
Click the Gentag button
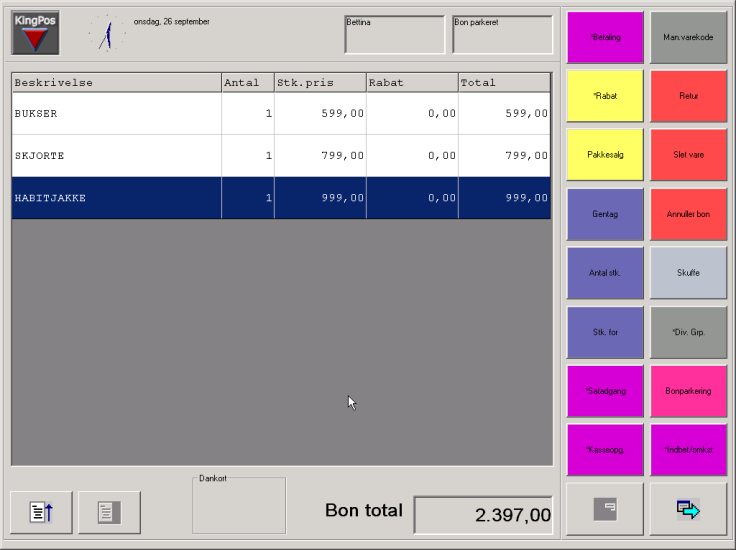pyautogui.click(x=605, y=214)
